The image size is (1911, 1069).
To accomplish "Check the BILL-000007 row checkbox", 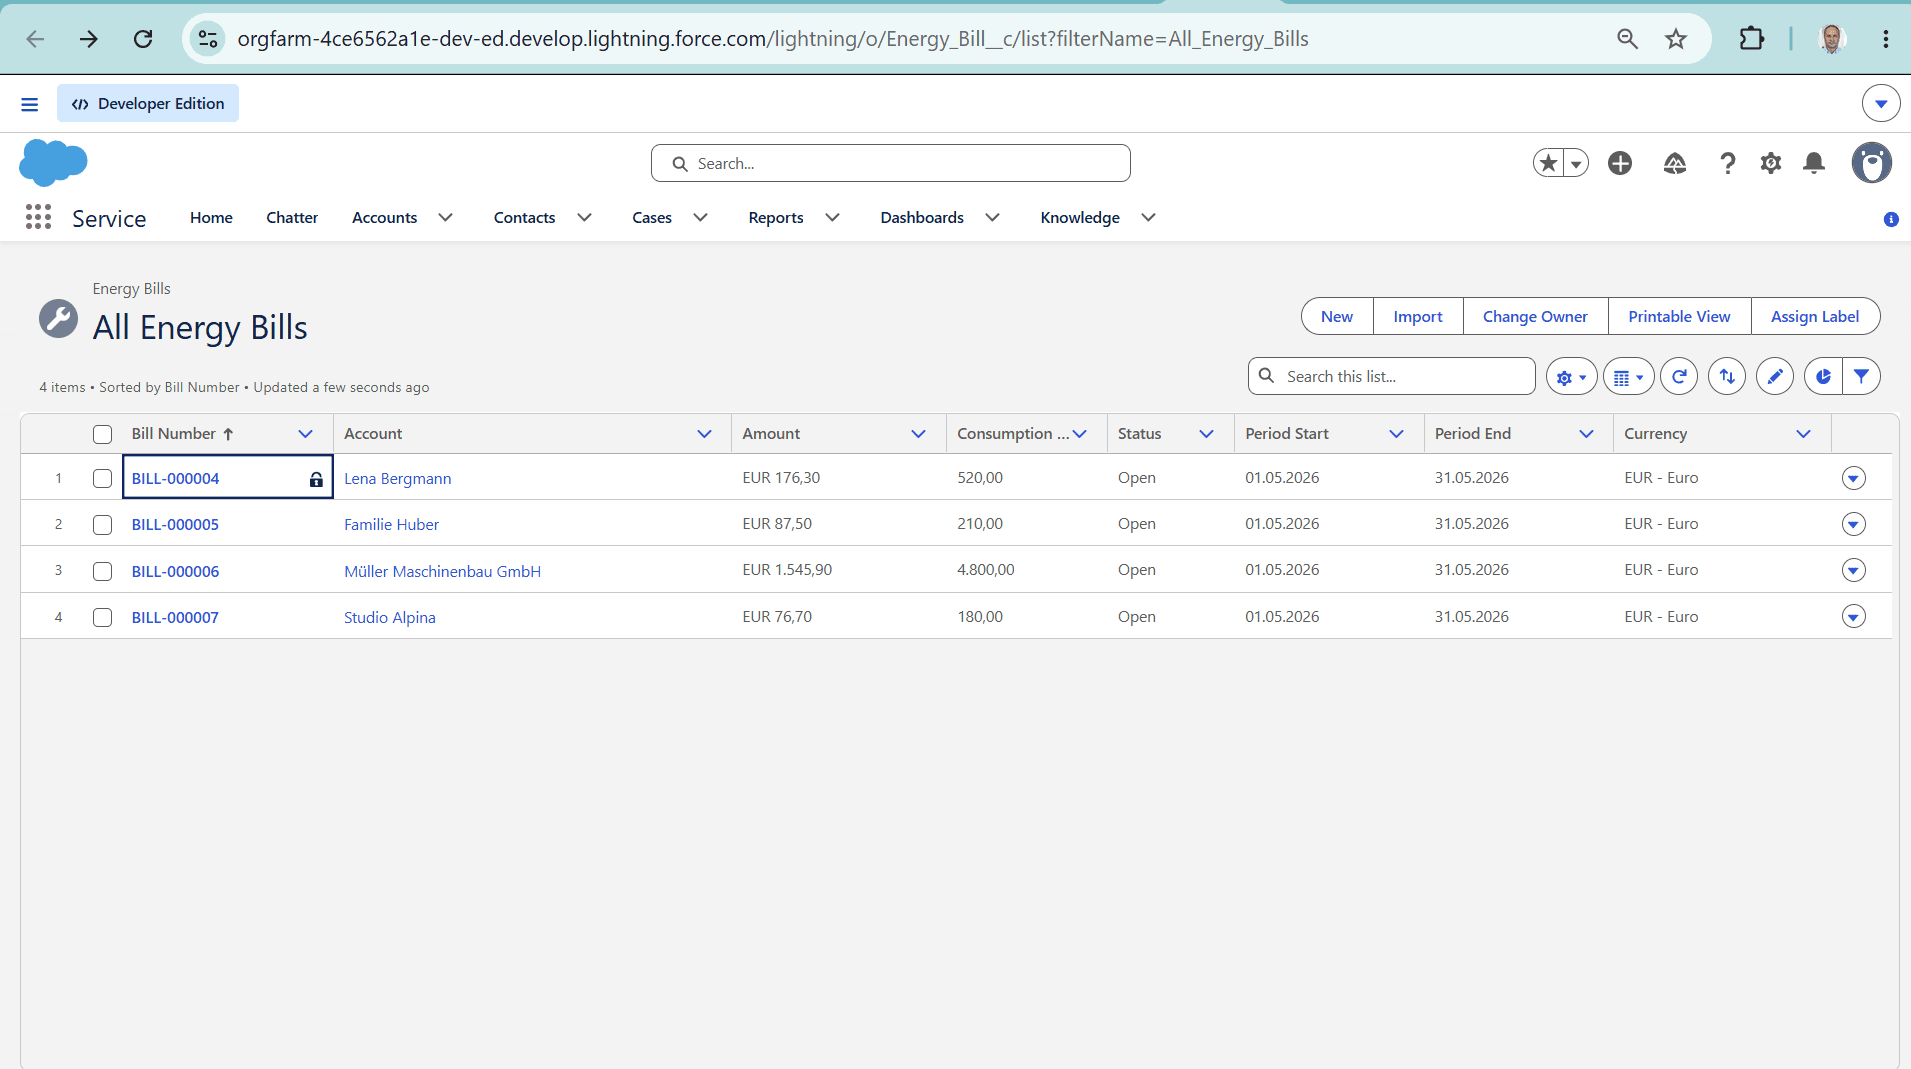I will (102, 617).
